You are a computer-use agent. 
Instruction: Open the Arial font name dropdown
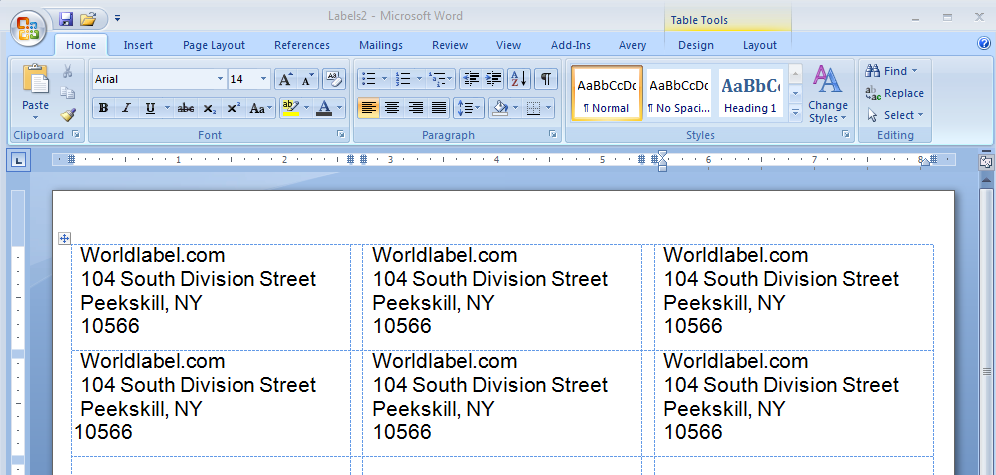point(220,79)
